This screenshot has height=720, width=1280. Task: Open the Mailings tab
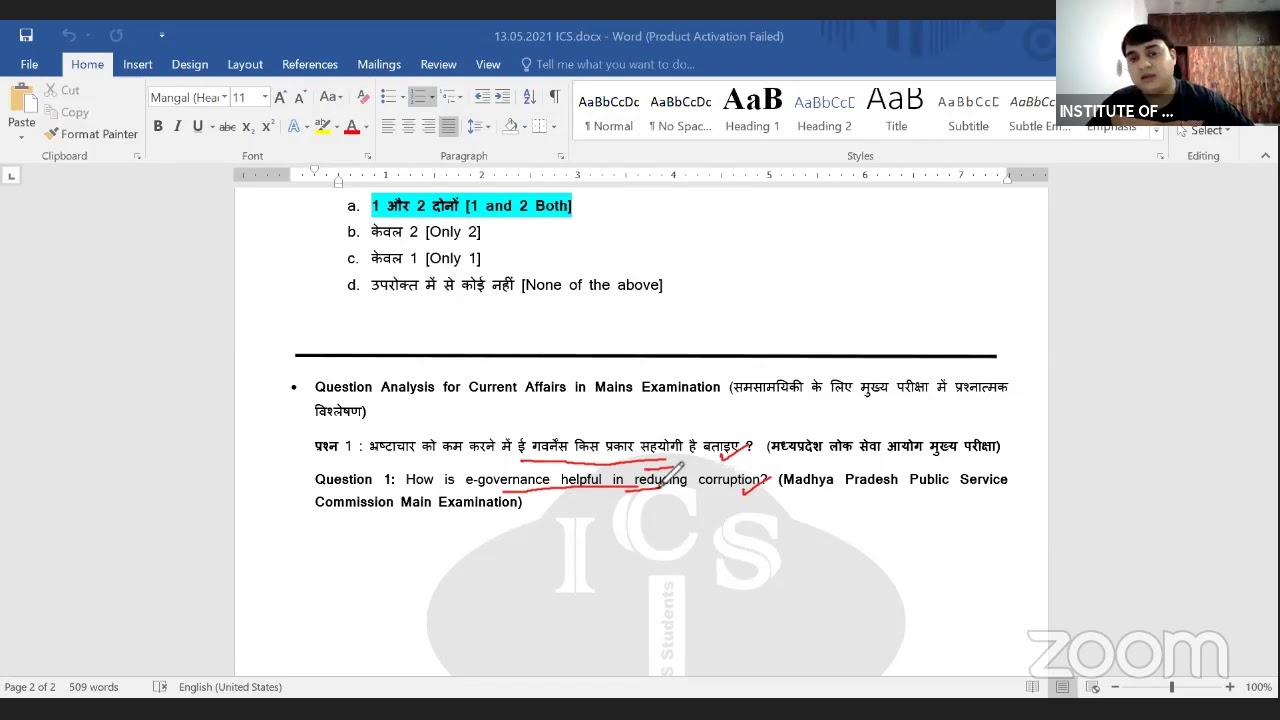click(x=379, y=64)
